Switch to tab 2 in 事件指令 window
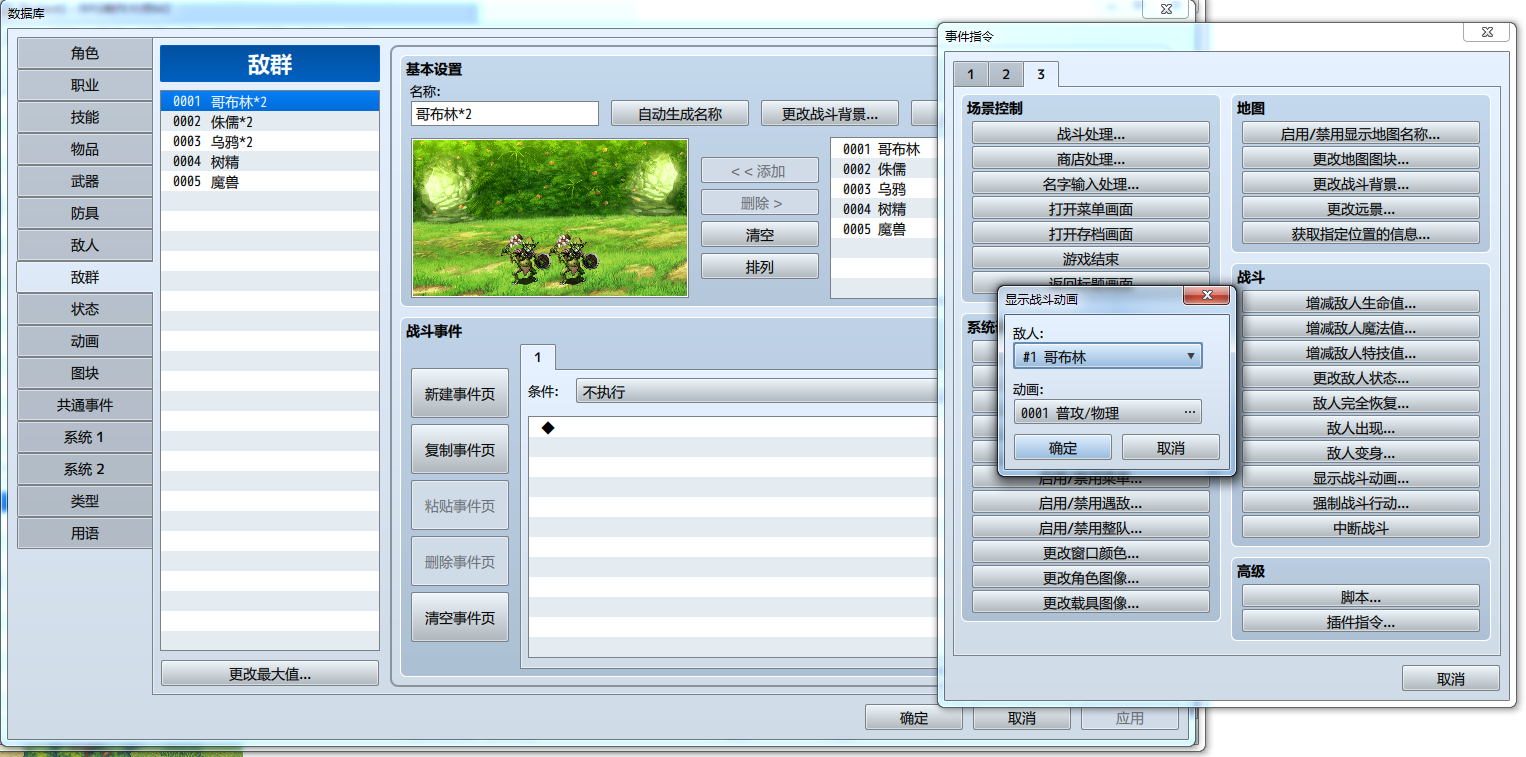 1006,74
